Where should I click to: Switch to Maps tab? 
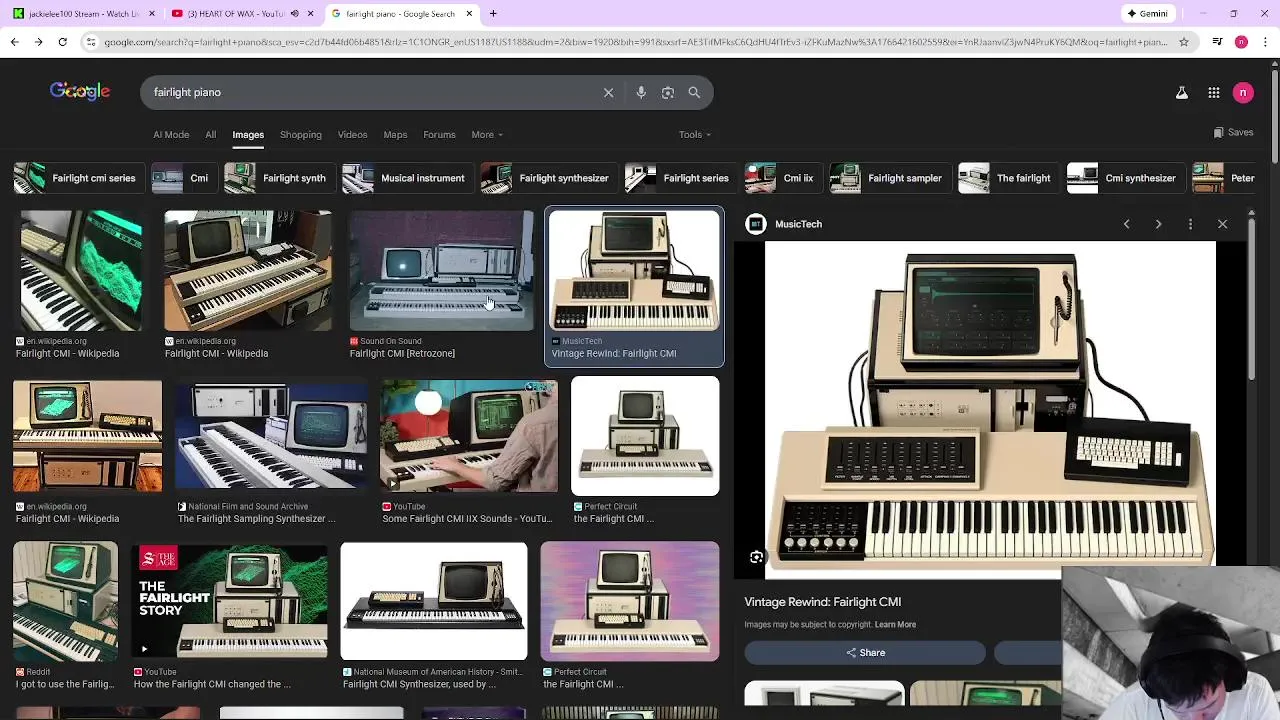click(395, 134)
